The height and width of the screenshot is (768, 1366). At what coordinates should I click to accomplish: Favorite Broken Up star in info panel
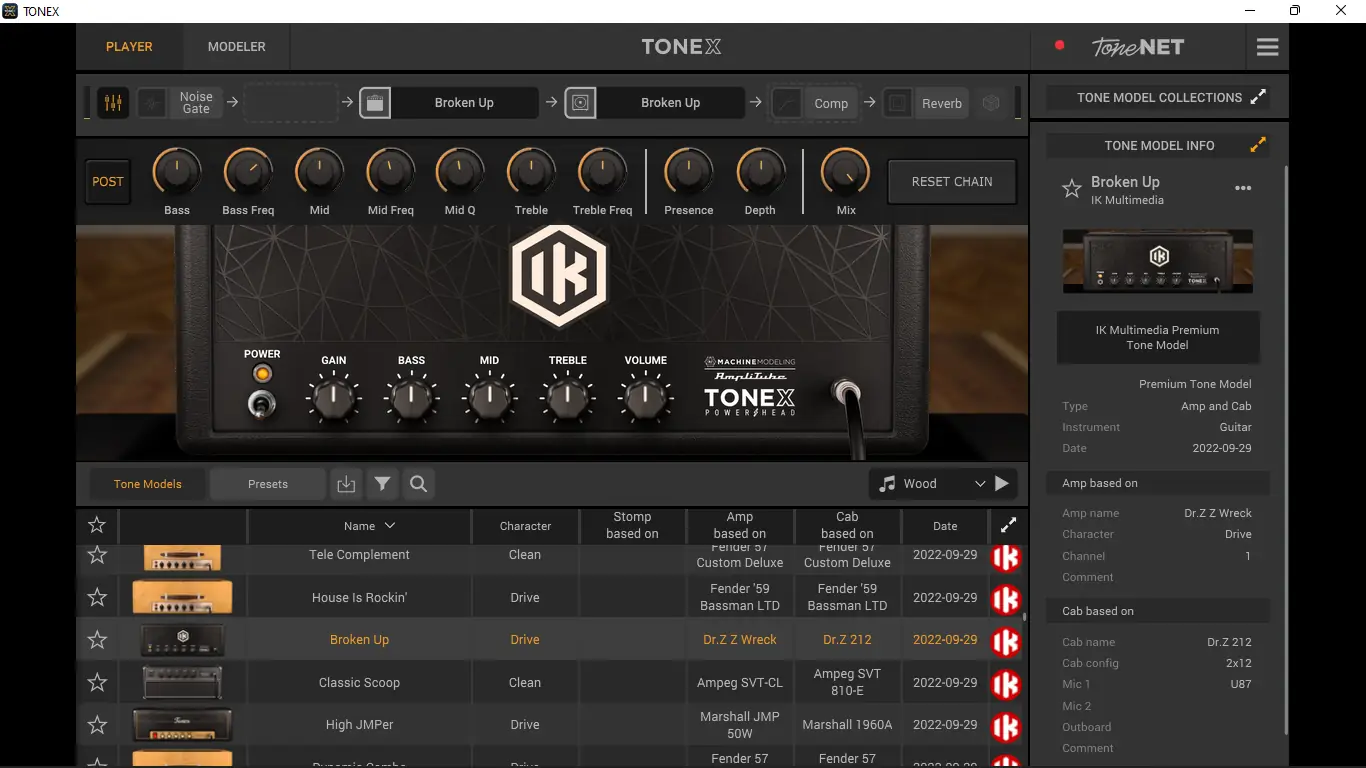[x=1072, y=188]
